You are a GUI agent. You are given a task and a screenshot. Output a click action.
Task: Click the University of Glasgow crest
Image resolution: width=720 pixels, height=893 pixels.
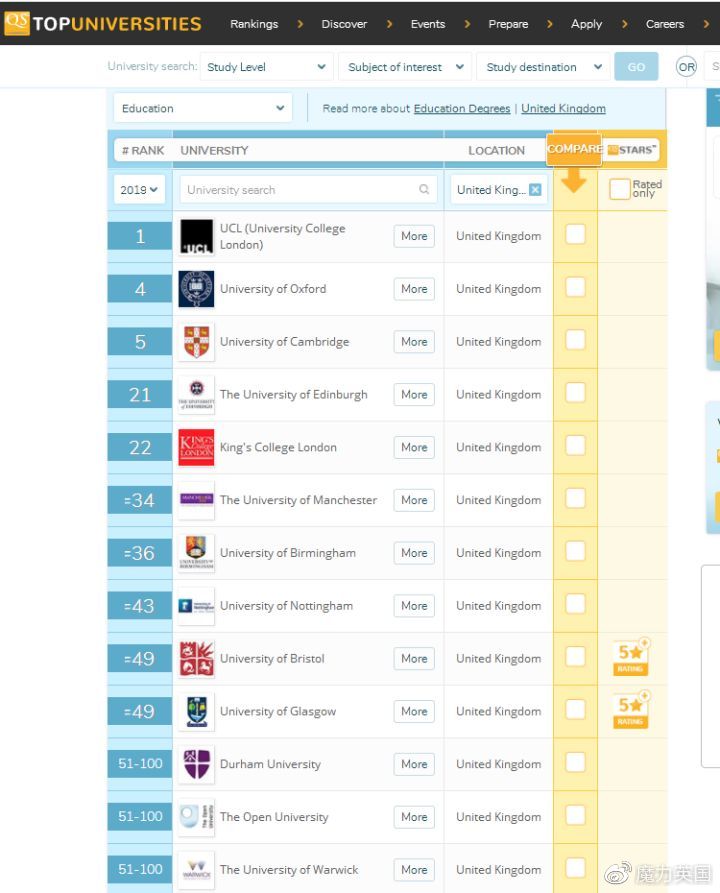pyautogui.click(x=197, y=711)
